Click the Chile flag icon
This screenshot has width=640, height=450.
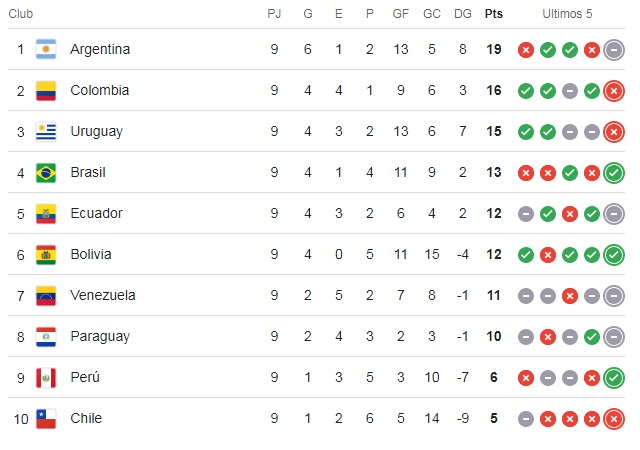point(46,418)
